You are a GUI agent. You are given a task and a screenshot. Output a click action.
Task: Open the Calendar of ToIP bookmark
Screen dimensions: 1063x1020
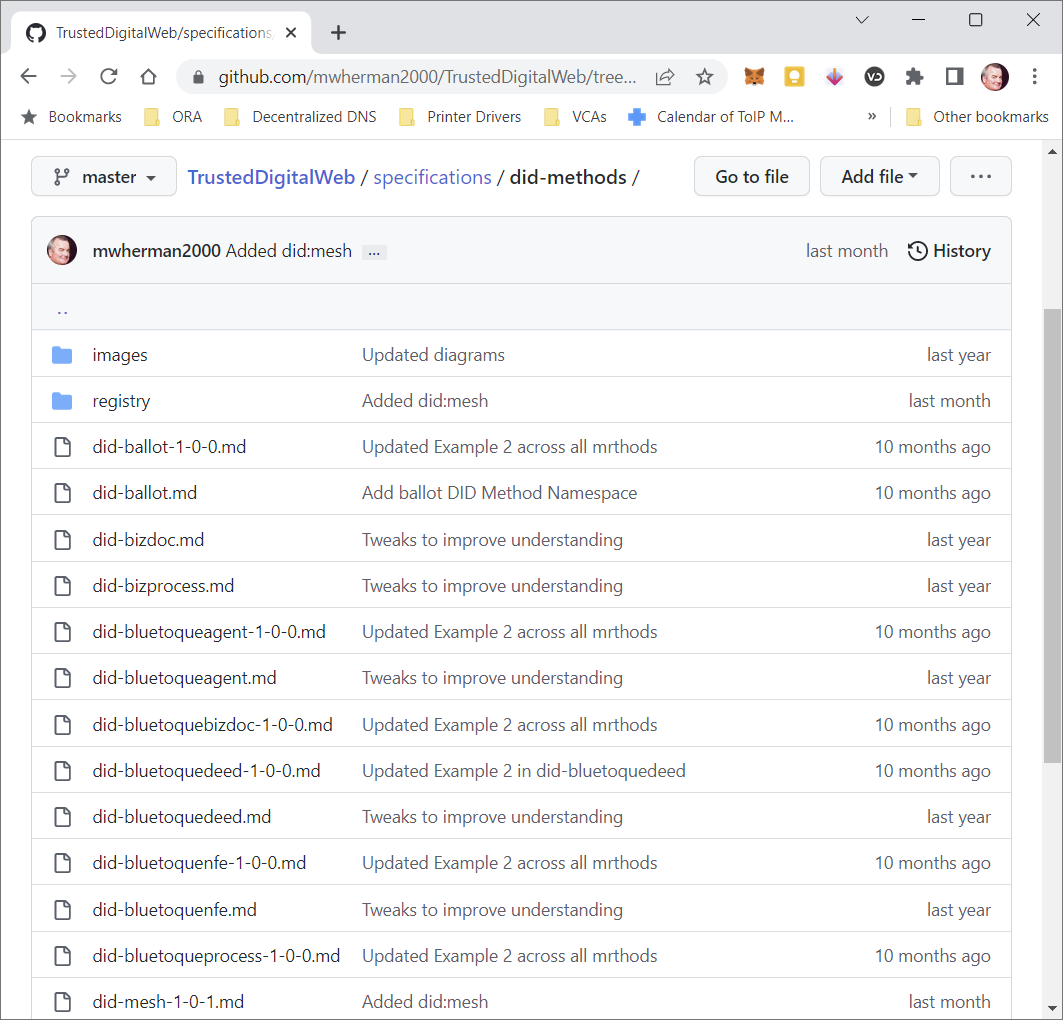tap(710, 117)
